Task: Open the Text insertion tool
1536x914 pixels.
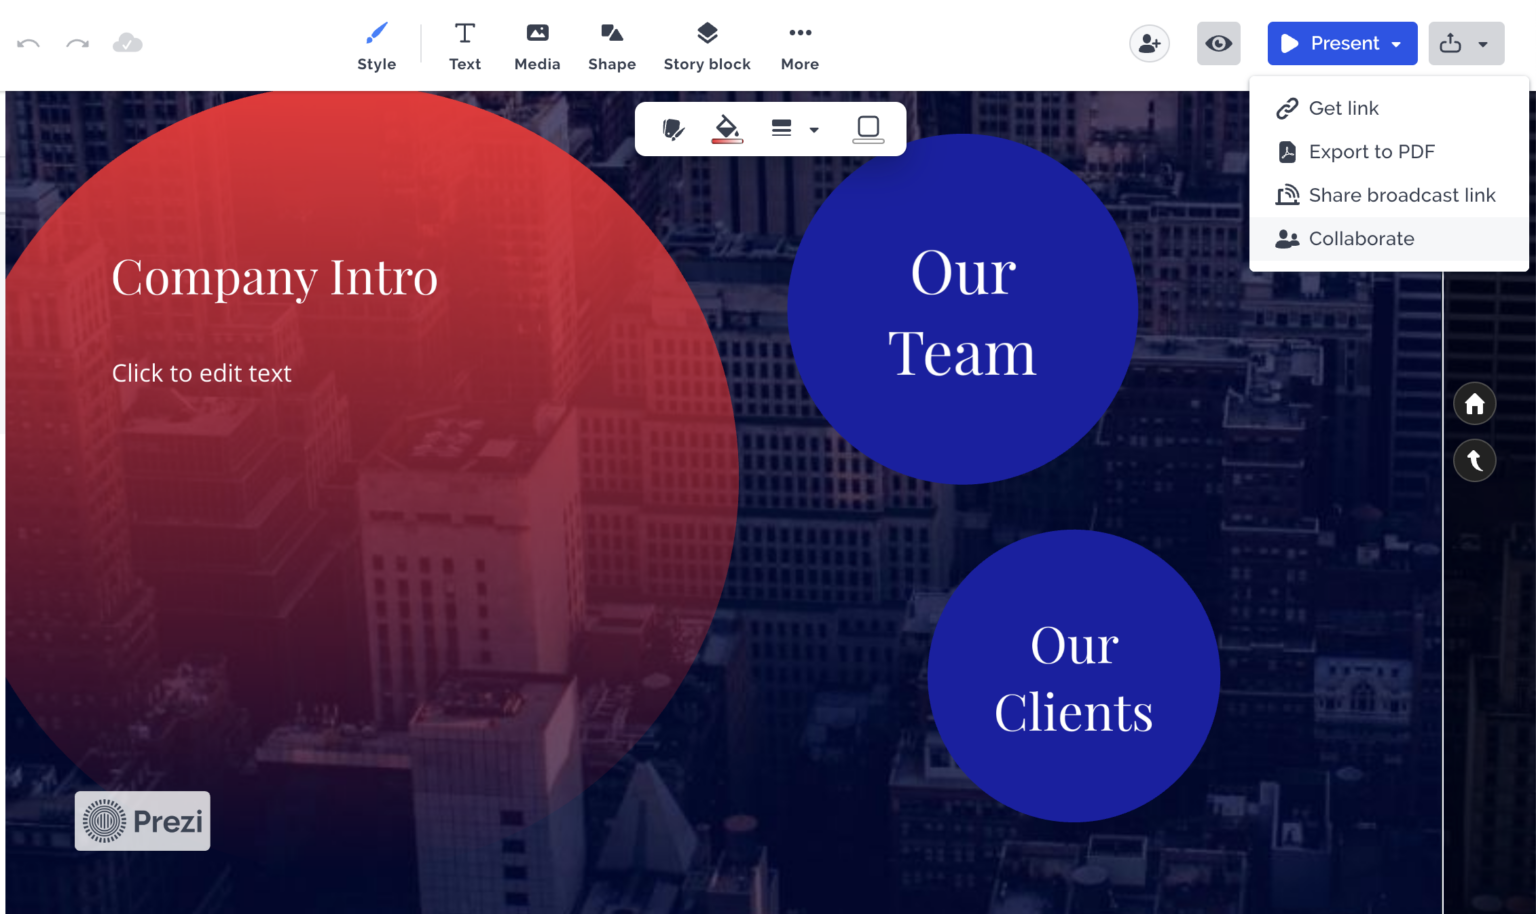Action: tap(464, 44)
